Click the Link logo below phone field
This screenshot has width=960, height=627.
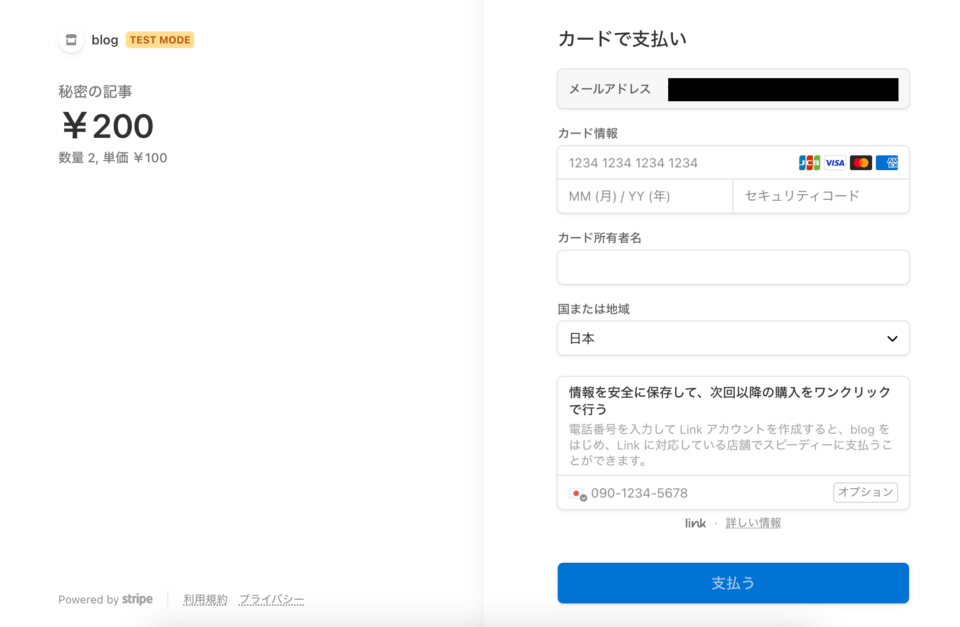click(695, 523)
